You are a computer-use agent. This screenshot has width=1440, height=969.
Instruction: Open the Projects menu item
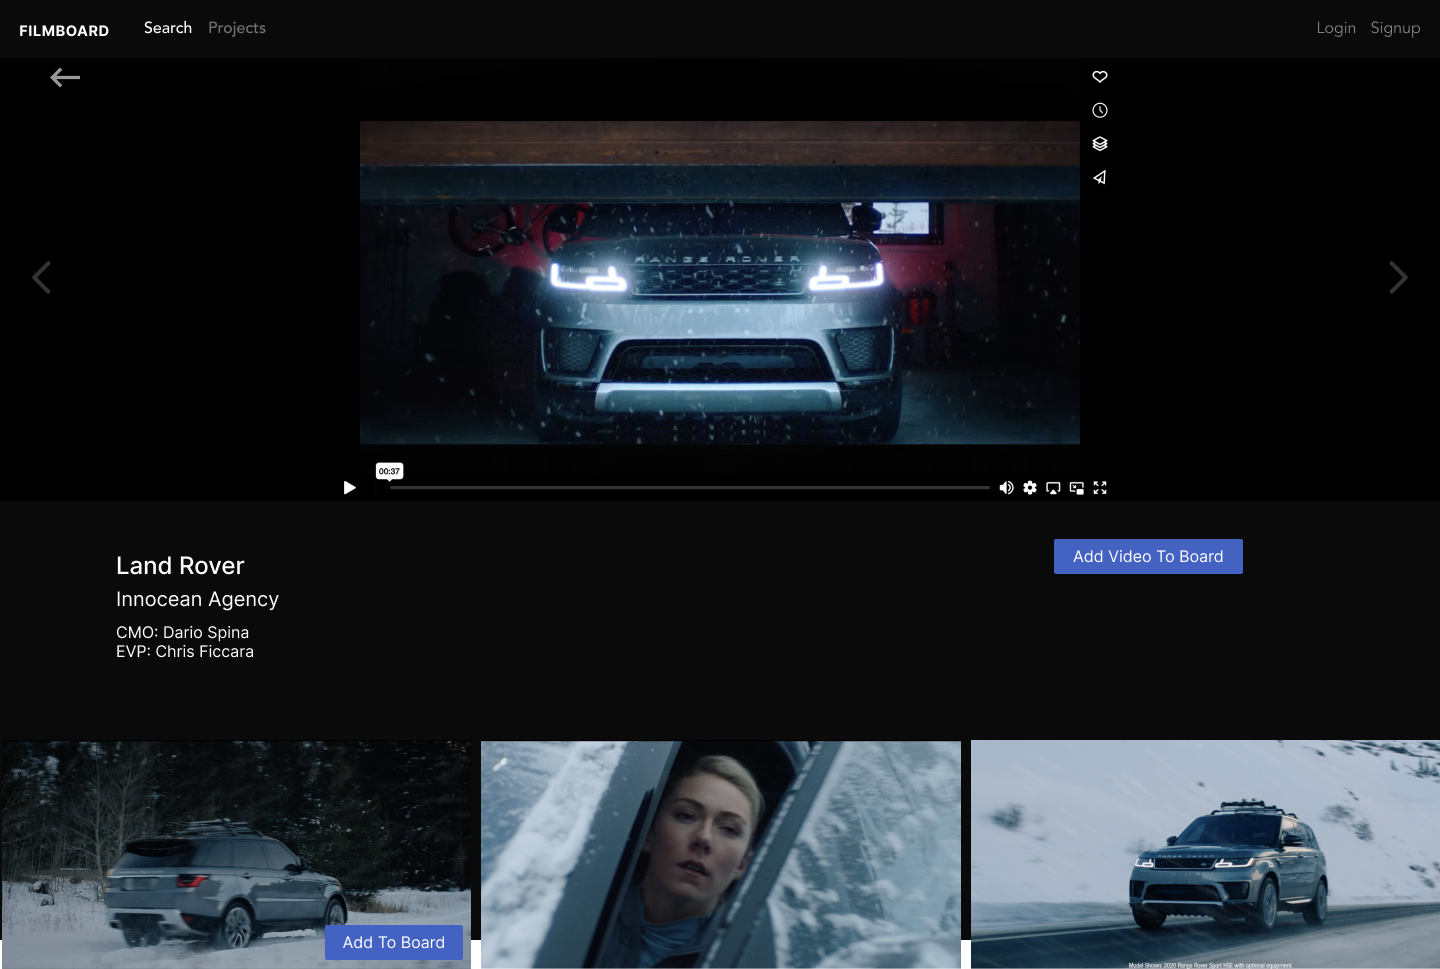pyautogui.click(x=237, y=28)
